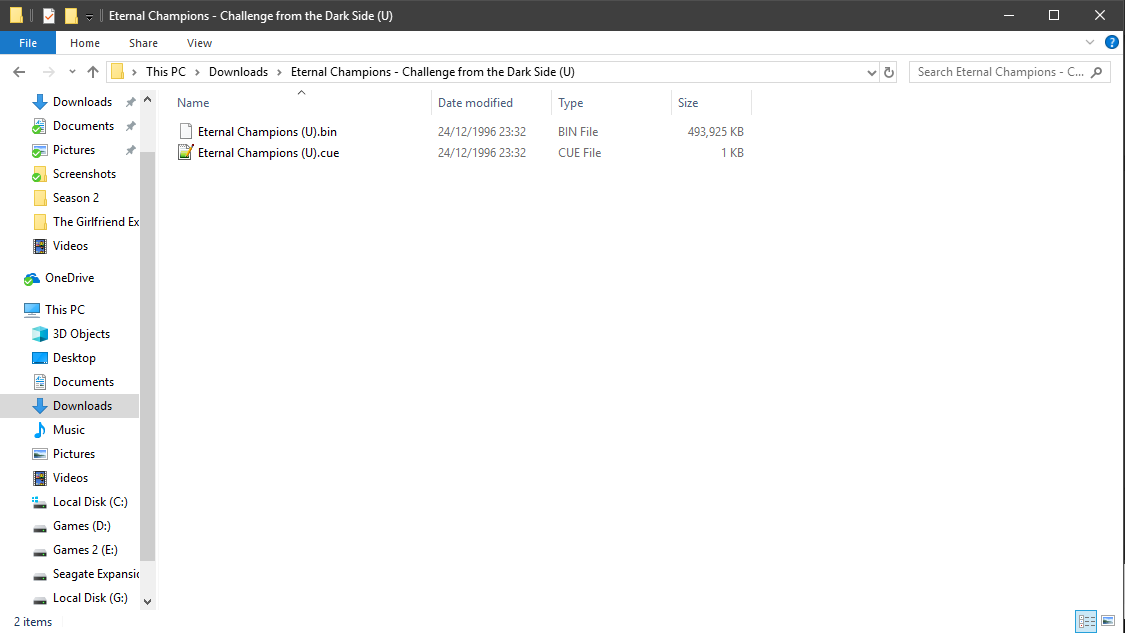This screenshot has height=633, width=1125.
Task: Click the Eternal Champions breadcrumb segment
Action: tap(433, 72)
